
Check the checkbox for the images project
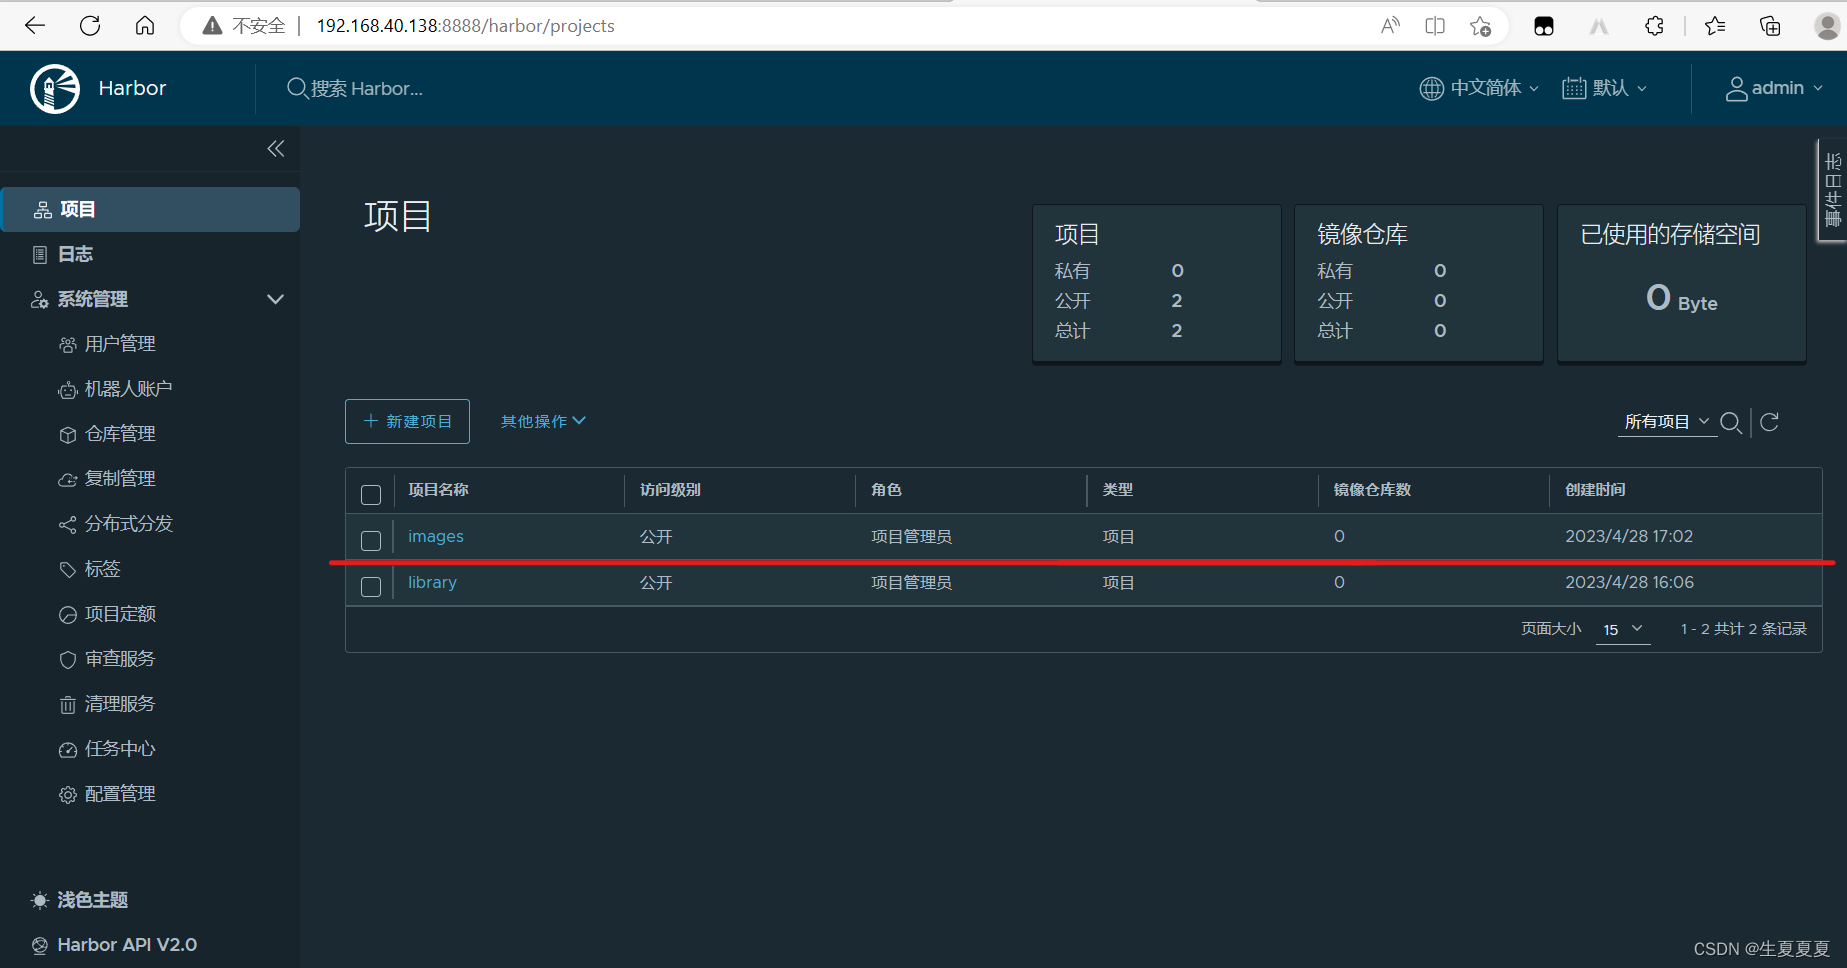point(370,540)
